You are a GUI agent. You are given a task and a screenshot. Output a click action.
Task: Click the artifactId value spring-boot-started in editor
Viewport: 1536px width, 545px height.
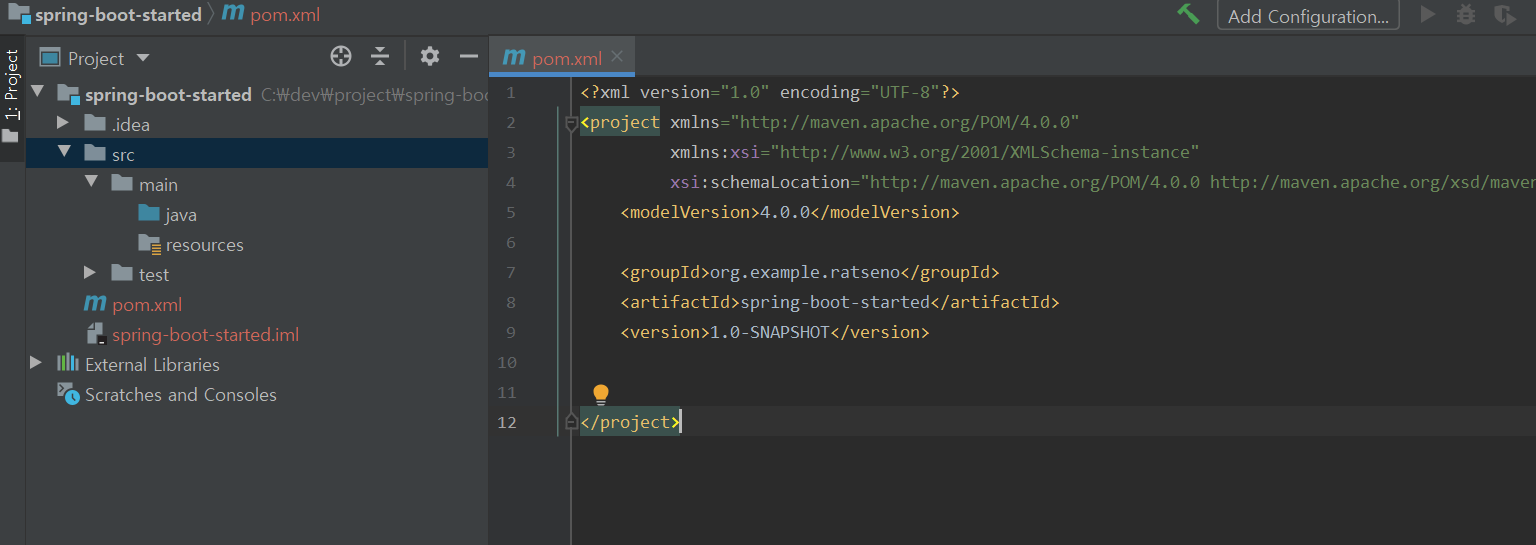[x=835, y=302]
